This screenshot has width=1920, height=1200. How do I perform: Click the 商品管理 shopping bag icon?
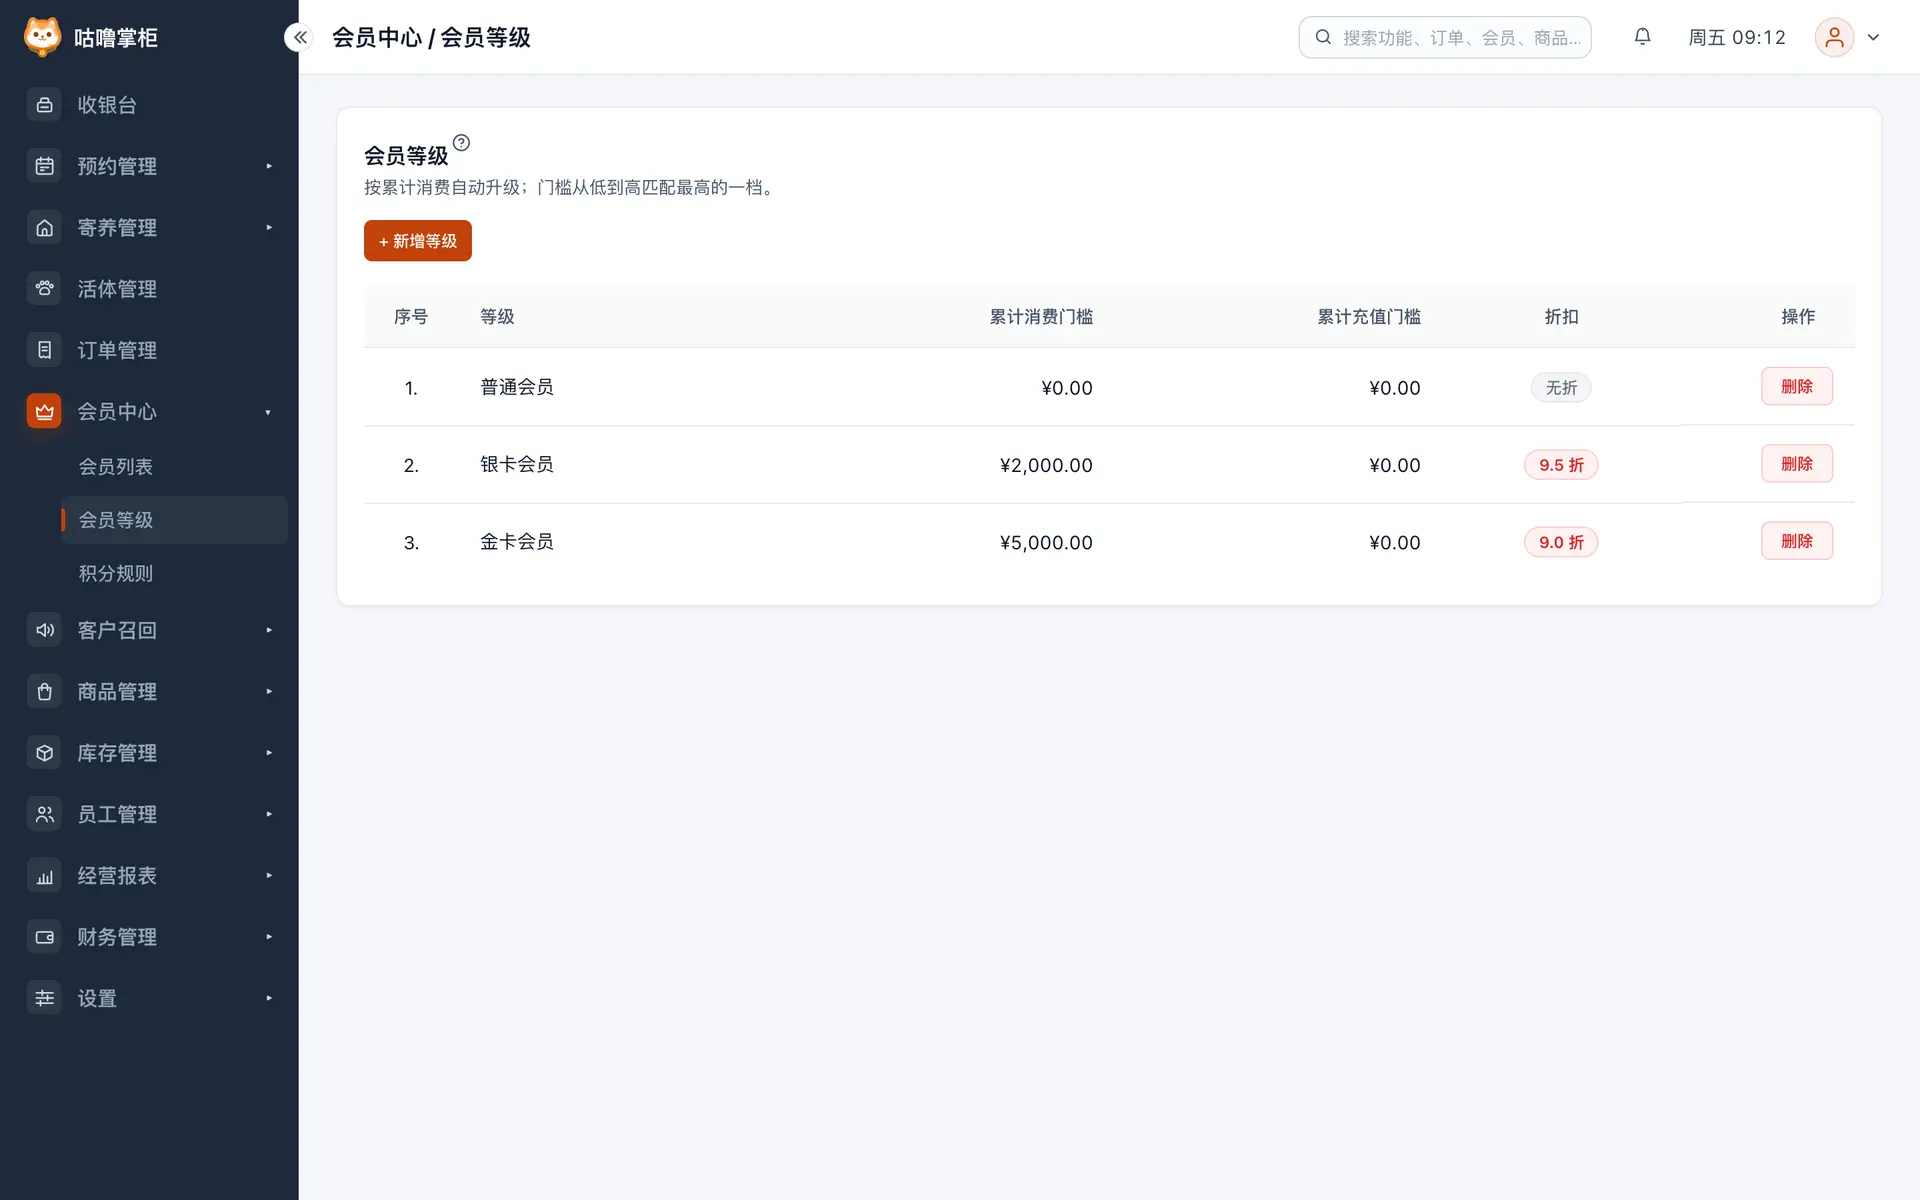[44, 691]
